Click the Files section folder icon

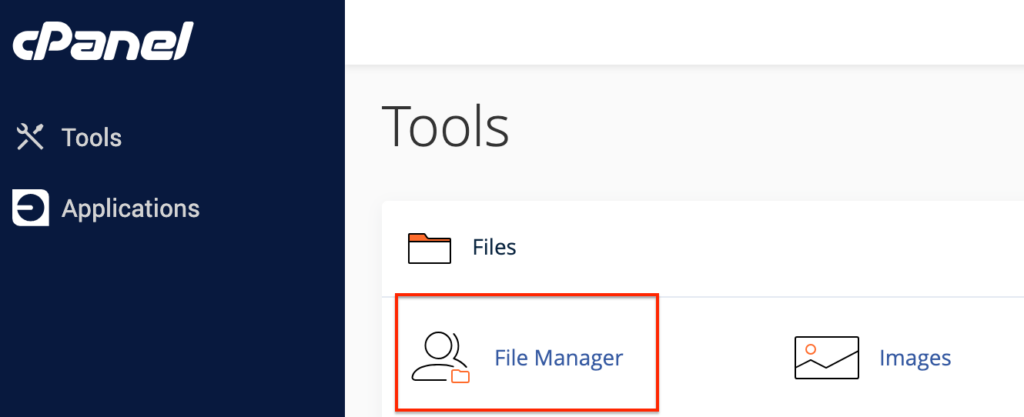[429, 248]
